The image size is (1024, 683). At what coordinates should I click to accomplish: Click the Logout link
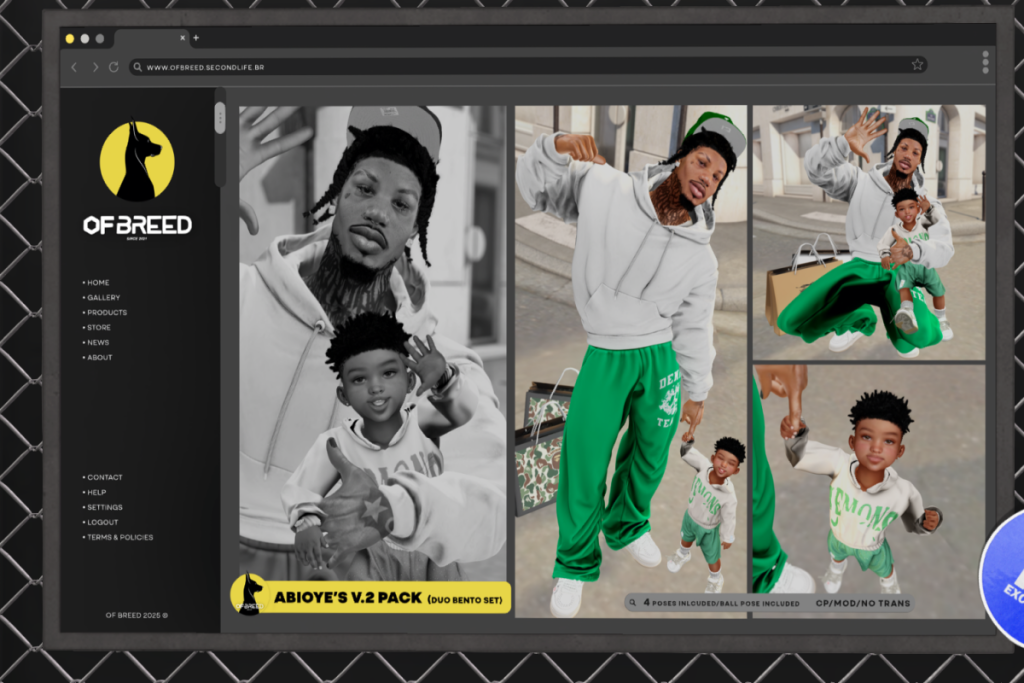click(101, 522)
